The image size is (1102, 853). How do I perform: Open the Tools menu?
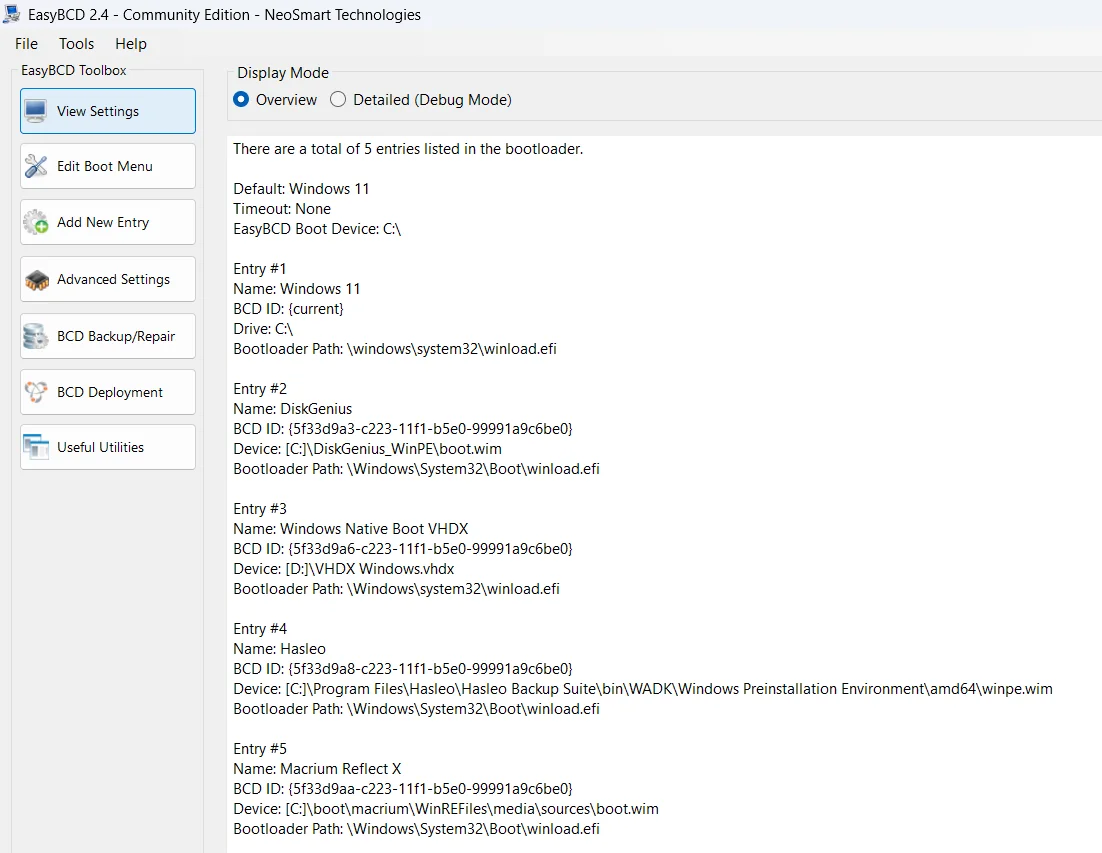point(77,44)
